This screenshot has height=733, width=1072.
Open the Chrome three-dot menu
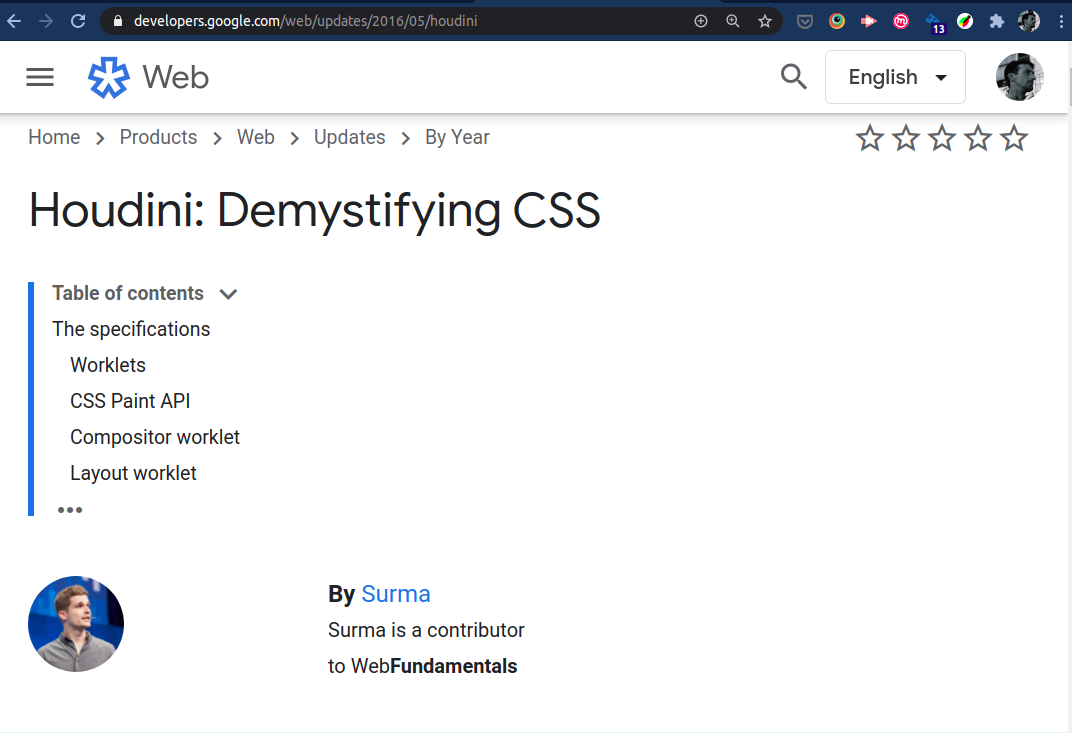pos(1061,21)
